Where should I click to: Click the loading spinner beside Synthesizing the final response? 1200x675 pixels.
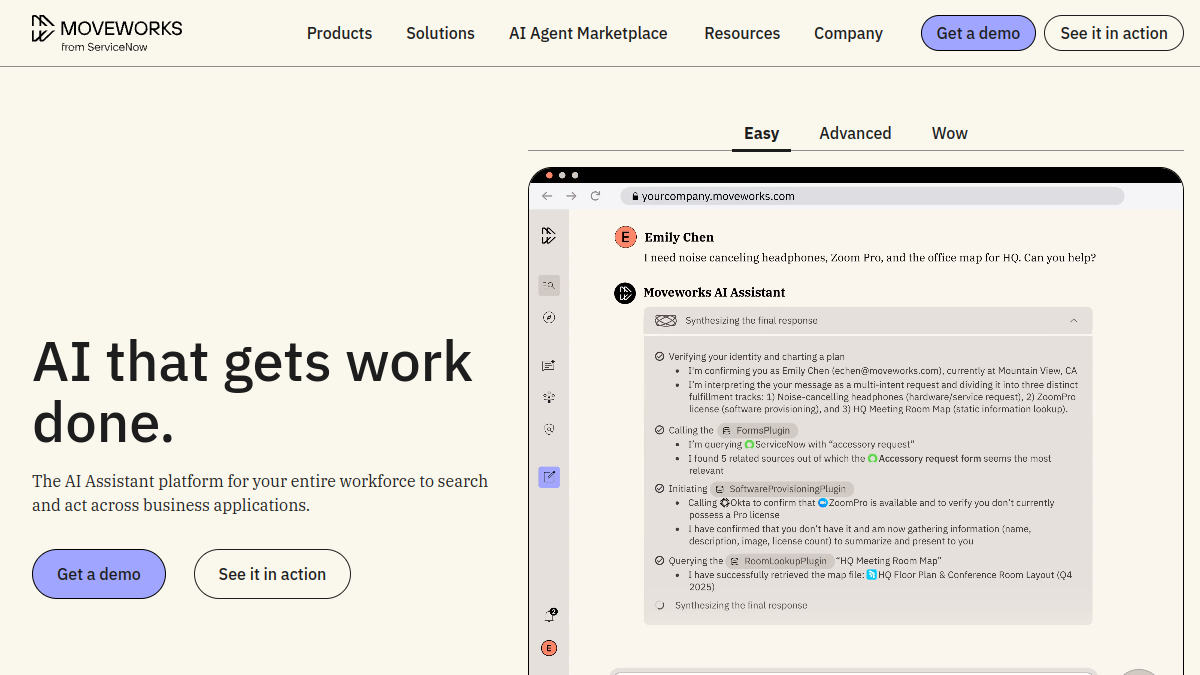pyautogui.click(x=660, y=605)
